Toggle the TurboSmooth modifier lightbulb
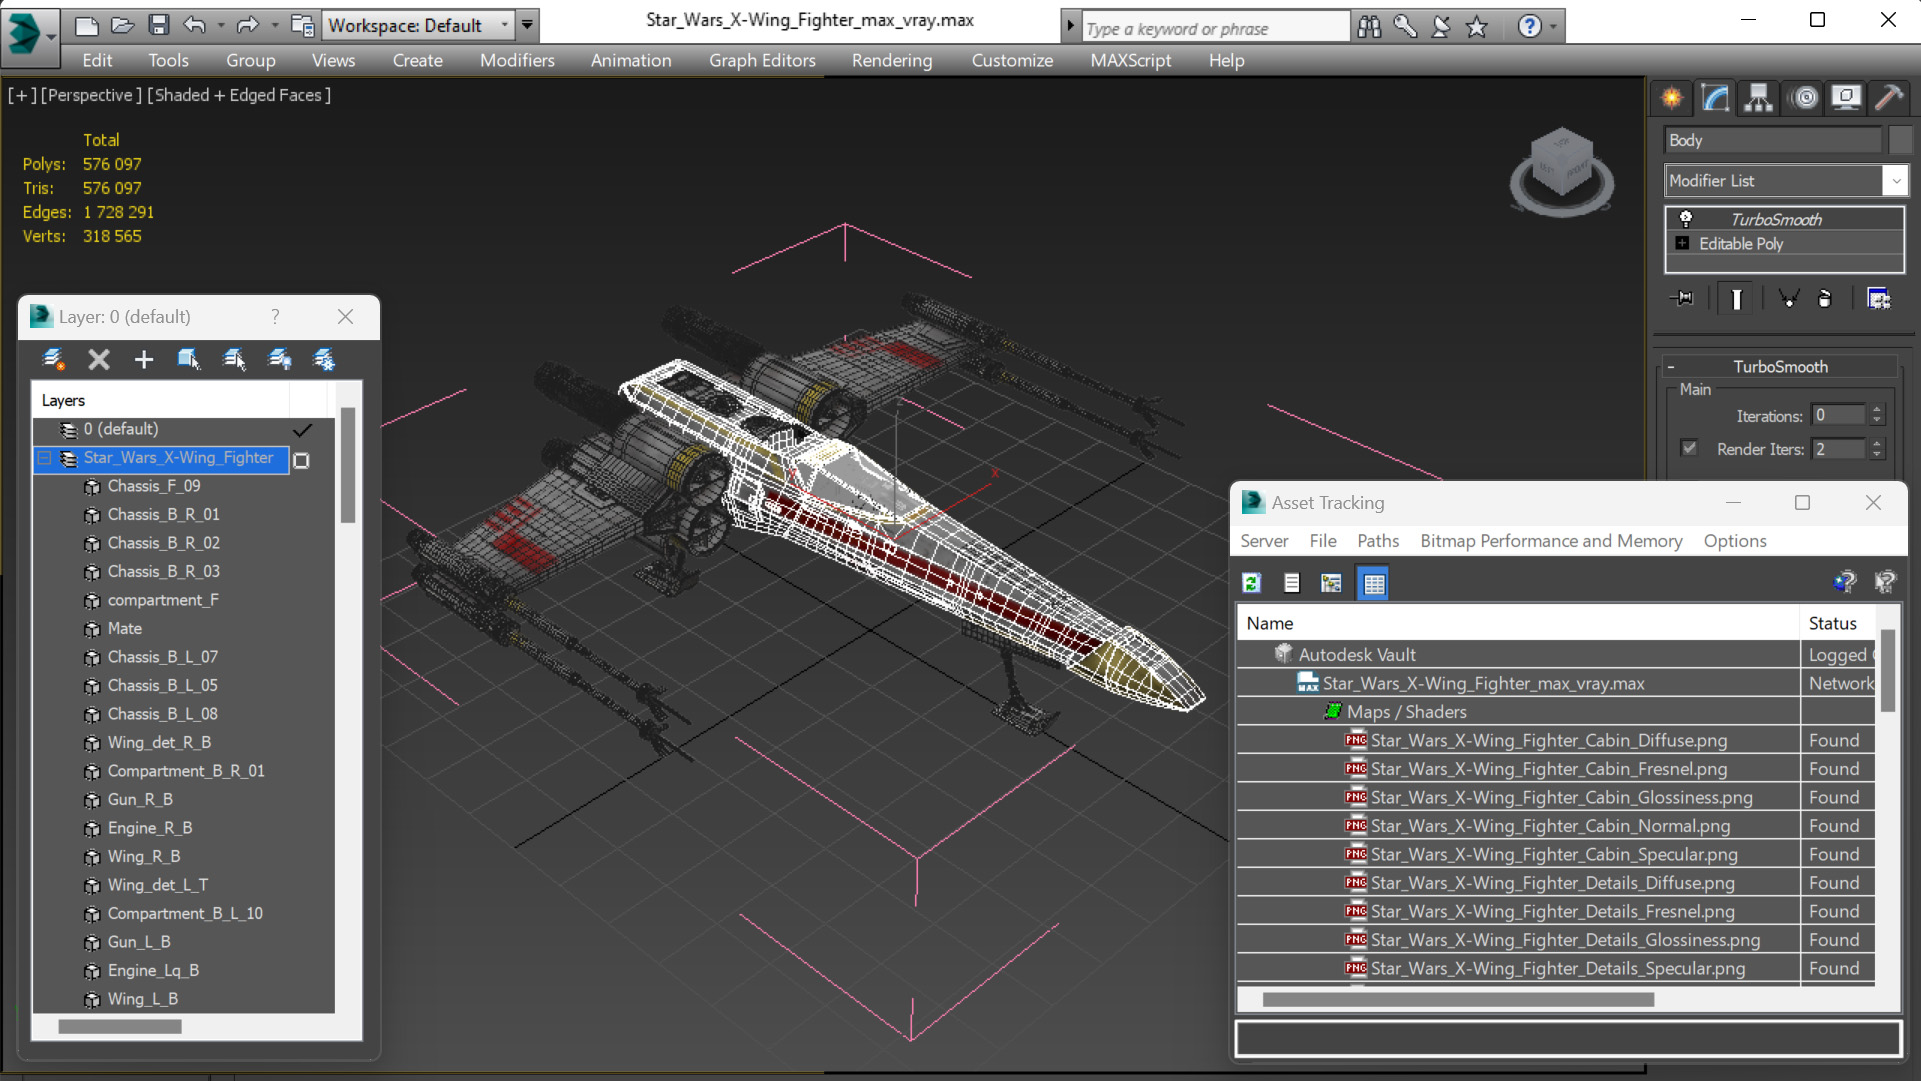This screenshot has height=1081, width=1921. coord(1685,218)
